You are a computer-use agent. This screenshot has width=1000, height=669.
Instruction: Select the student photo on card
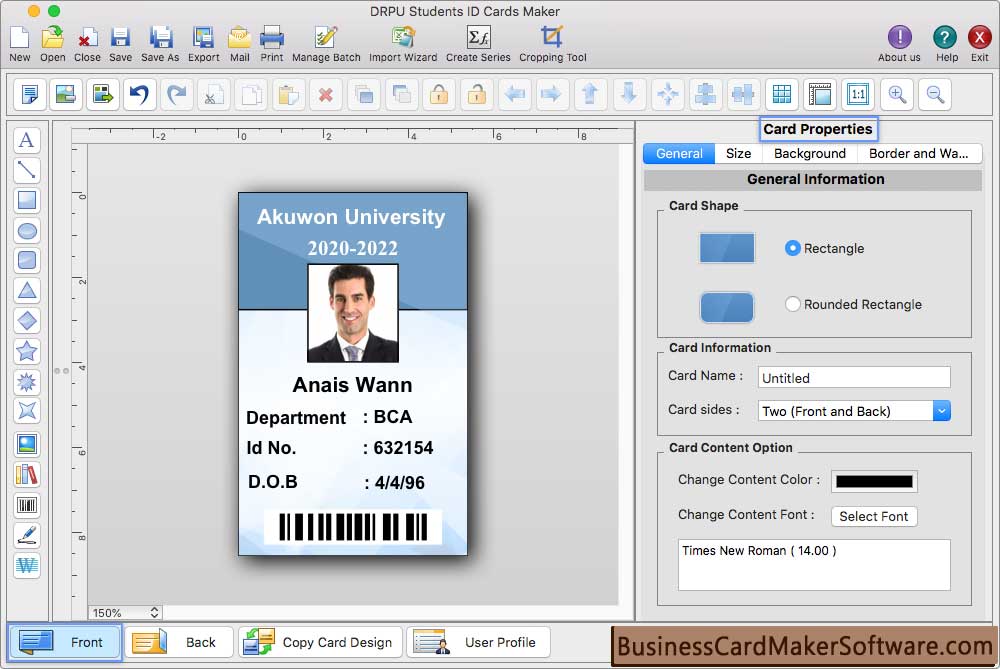(x=353, y=313)
